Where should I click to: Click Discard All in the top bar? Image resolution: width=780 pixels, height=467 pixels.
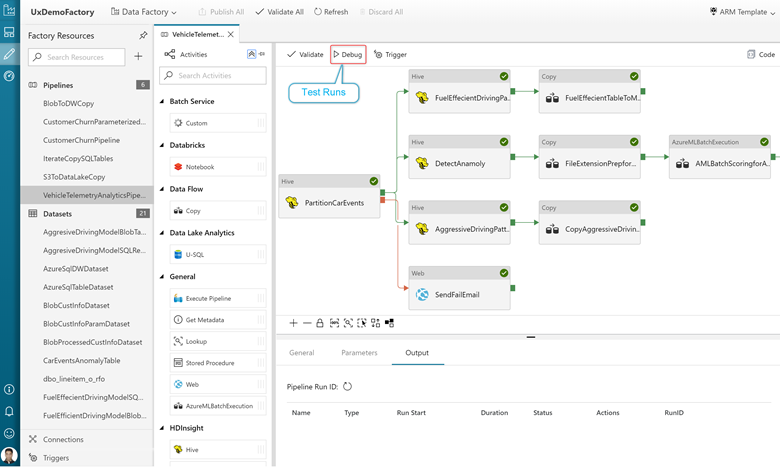tap(381, 12)
